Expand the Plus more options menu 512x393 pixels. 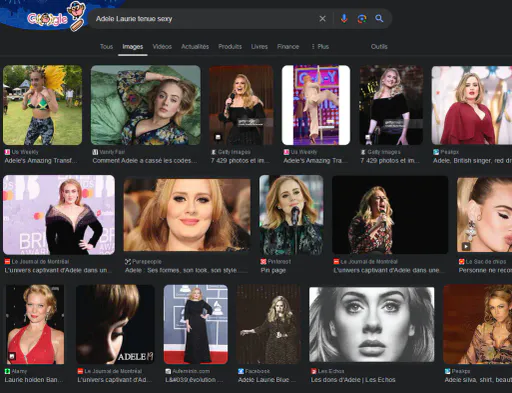coord(320,47)
